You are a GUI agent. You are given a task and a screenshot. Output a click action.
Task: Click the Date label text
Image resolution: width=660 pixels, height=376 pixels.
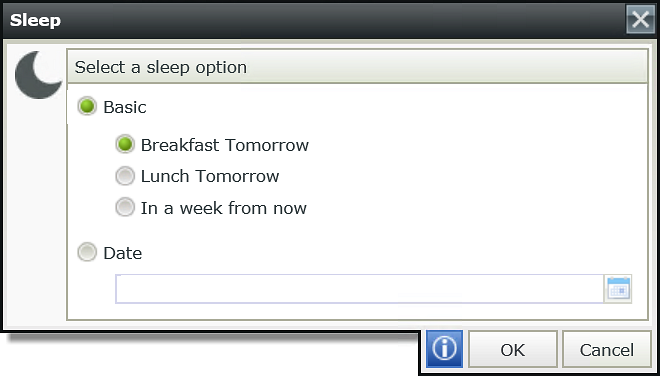(x=123, y=253)
